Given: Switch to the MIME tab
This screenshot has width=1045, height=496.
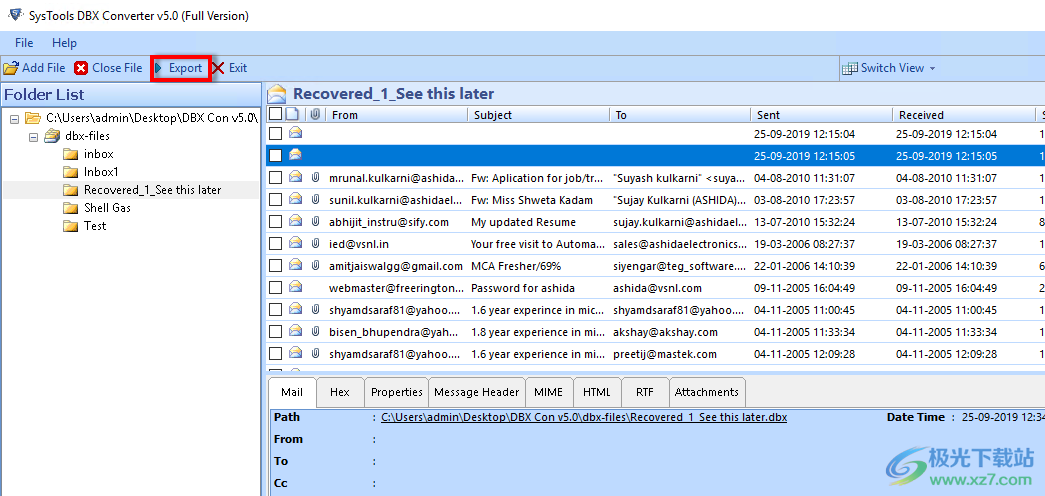Looking at the screenshot, I should tap(548, 392).
